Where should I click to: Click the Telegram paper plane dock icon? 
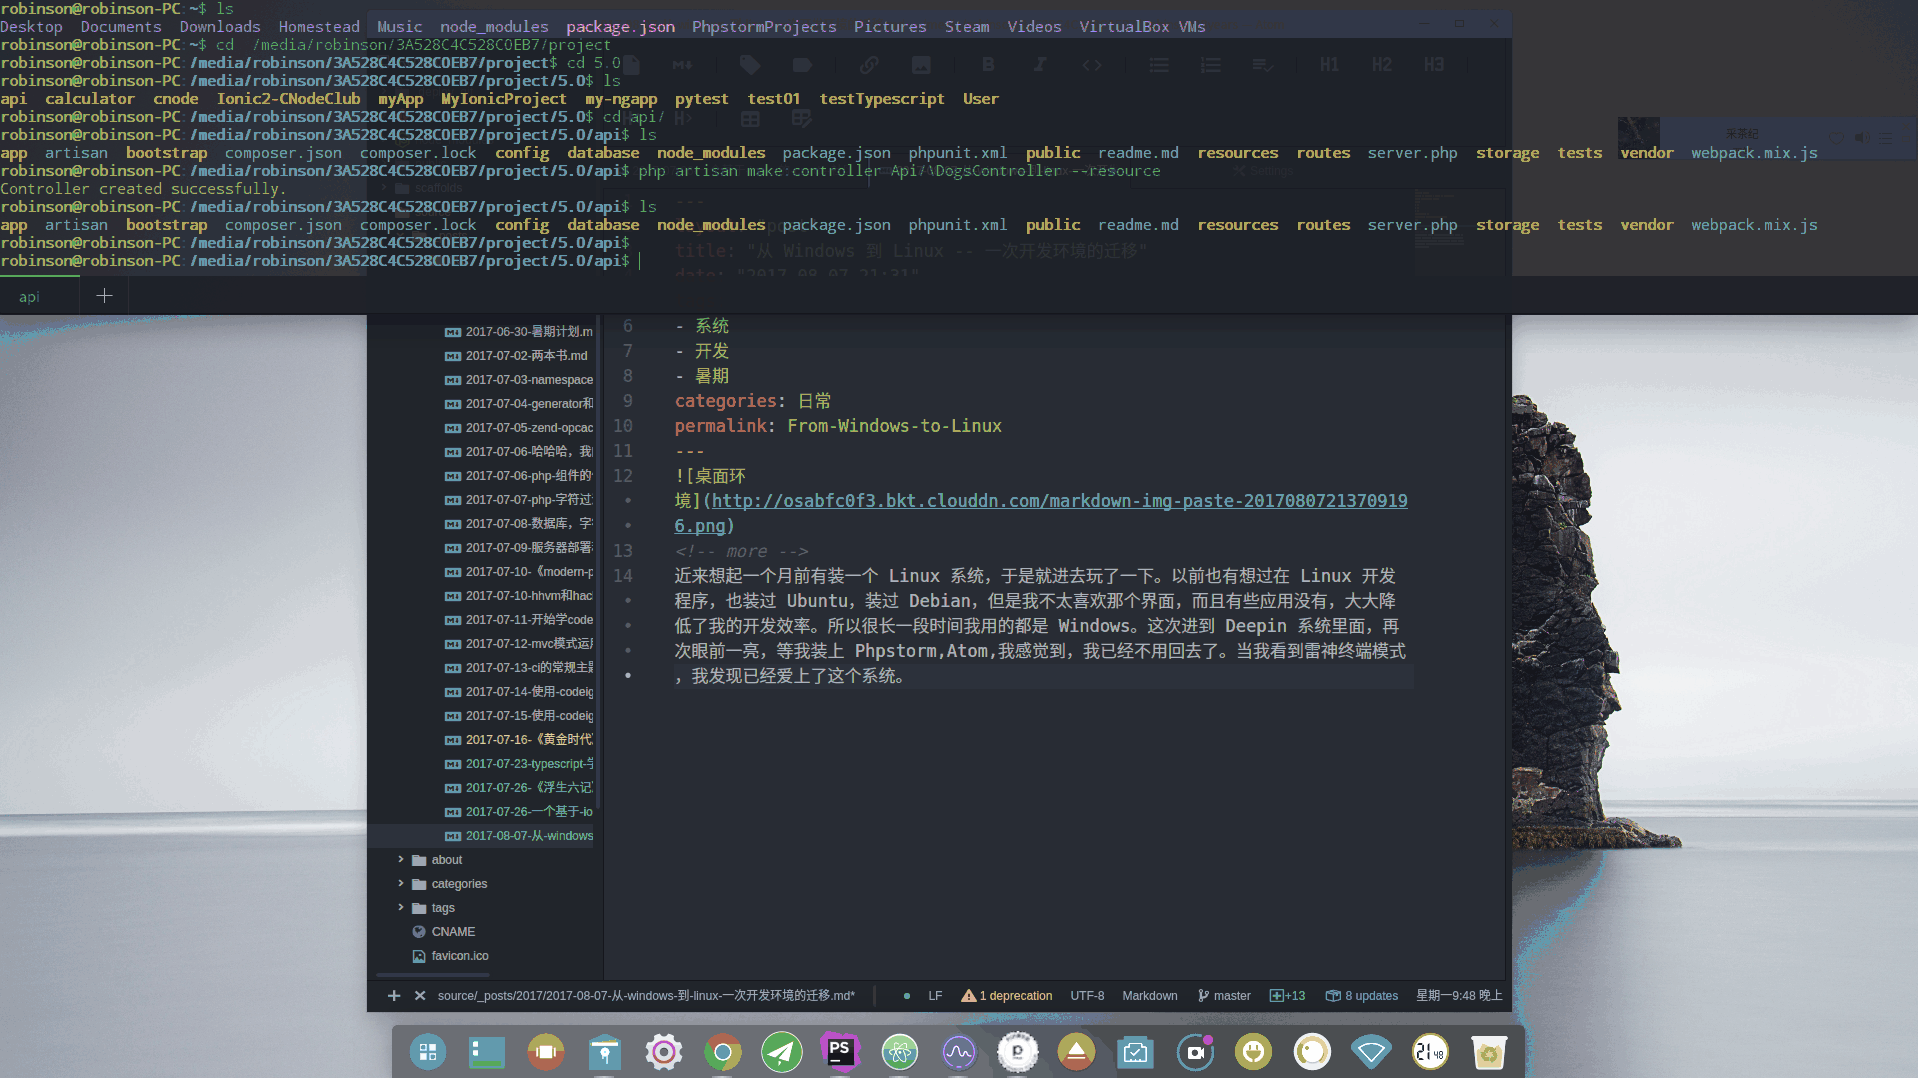point(781,1052)
